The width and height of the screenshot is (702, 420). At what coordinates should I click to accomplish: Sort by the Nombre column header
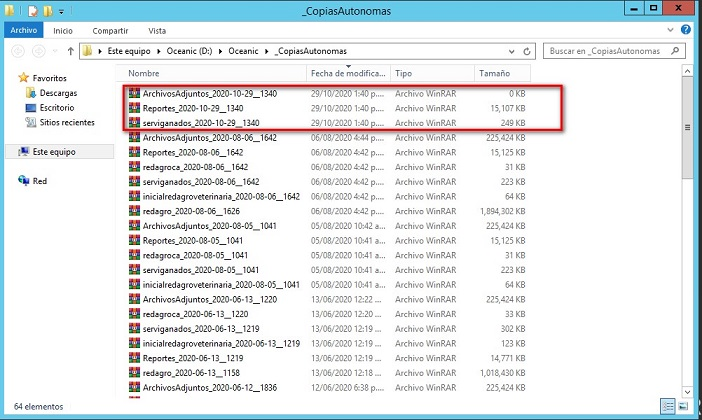point(144,74)
